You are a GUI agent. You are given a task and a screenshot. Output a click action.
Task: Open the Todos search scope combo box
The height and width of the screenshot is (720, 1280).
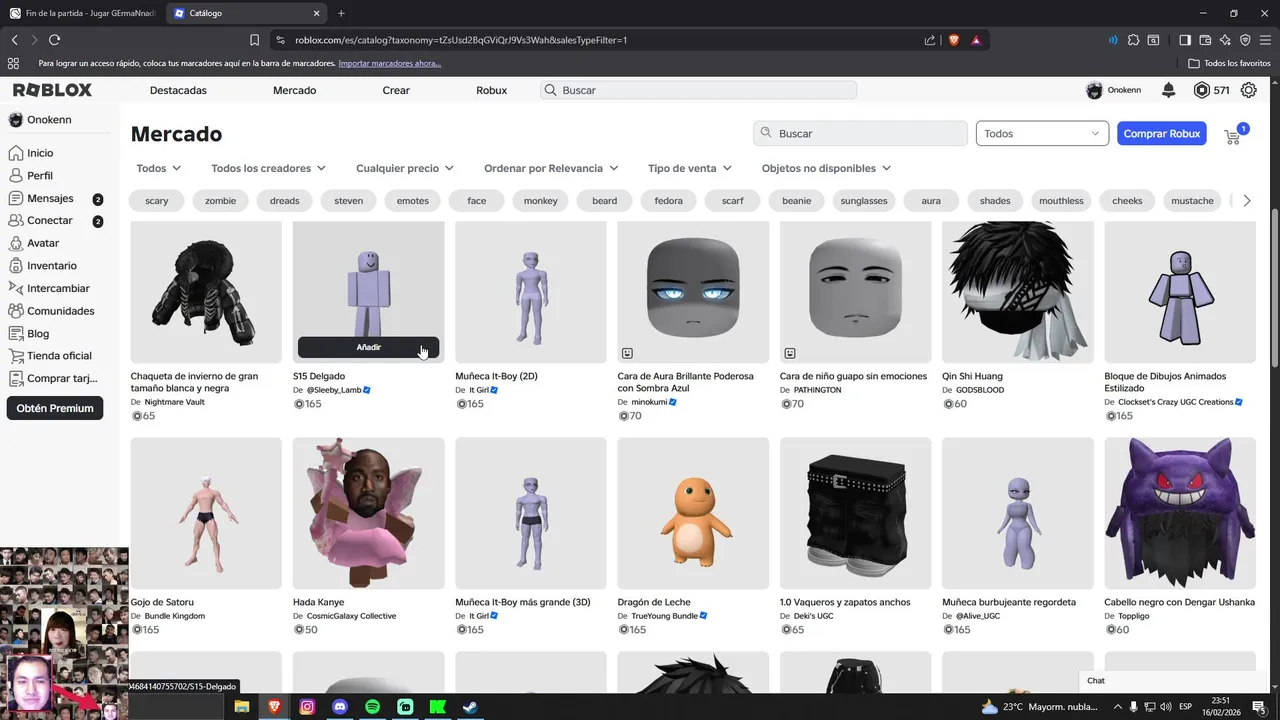pos(1042,133)
